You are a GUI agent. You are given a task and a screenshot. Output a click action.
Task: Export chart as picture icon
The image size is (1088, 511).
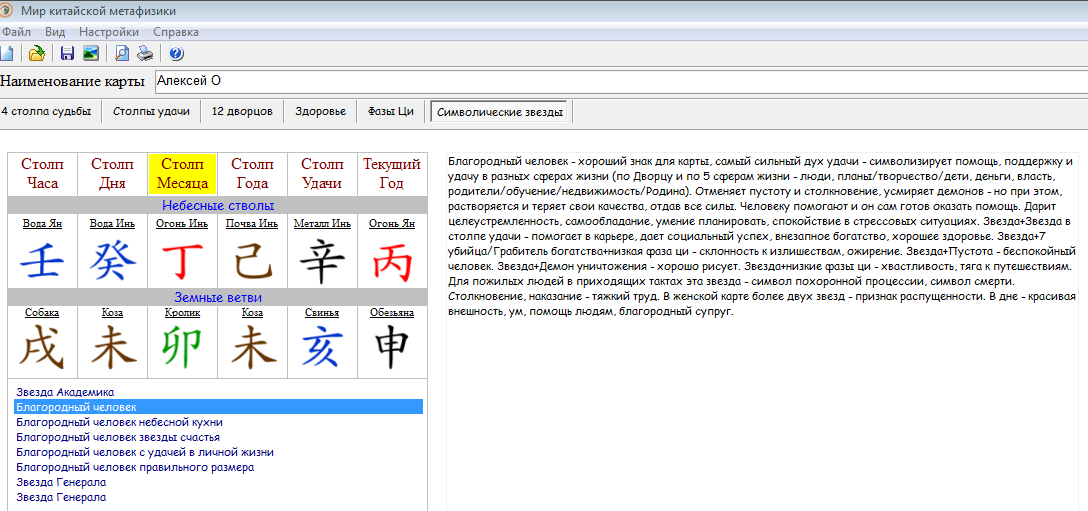90,53
